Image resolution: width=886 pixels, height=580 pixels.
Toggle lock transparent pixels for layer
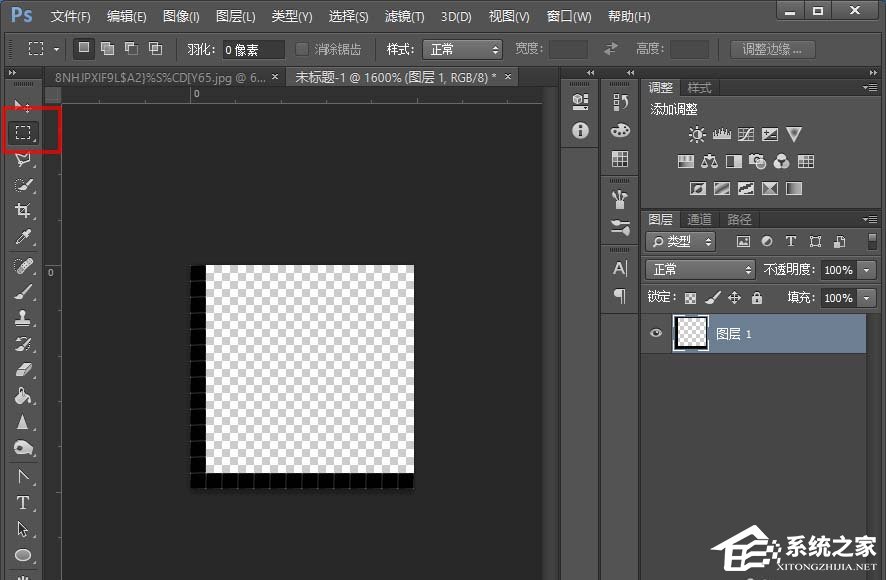point(689,298)
